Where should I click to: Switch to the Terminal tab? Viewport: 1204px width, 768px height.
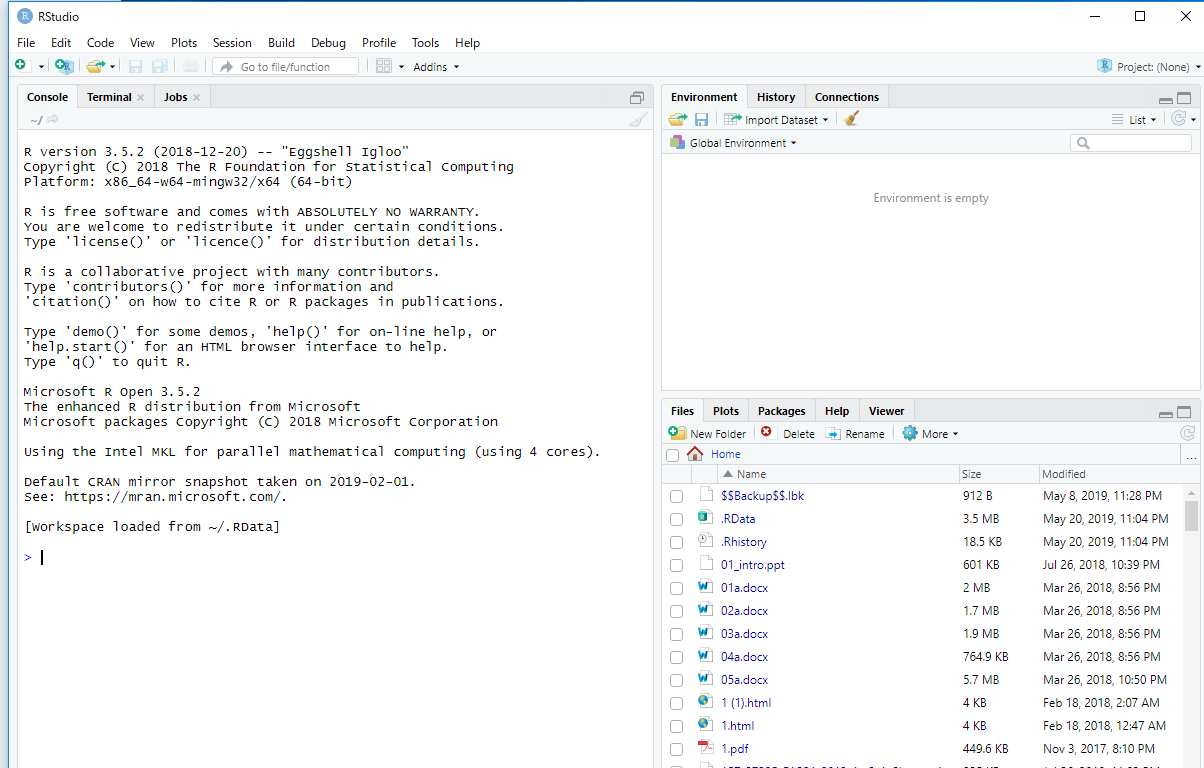point(109,97)
